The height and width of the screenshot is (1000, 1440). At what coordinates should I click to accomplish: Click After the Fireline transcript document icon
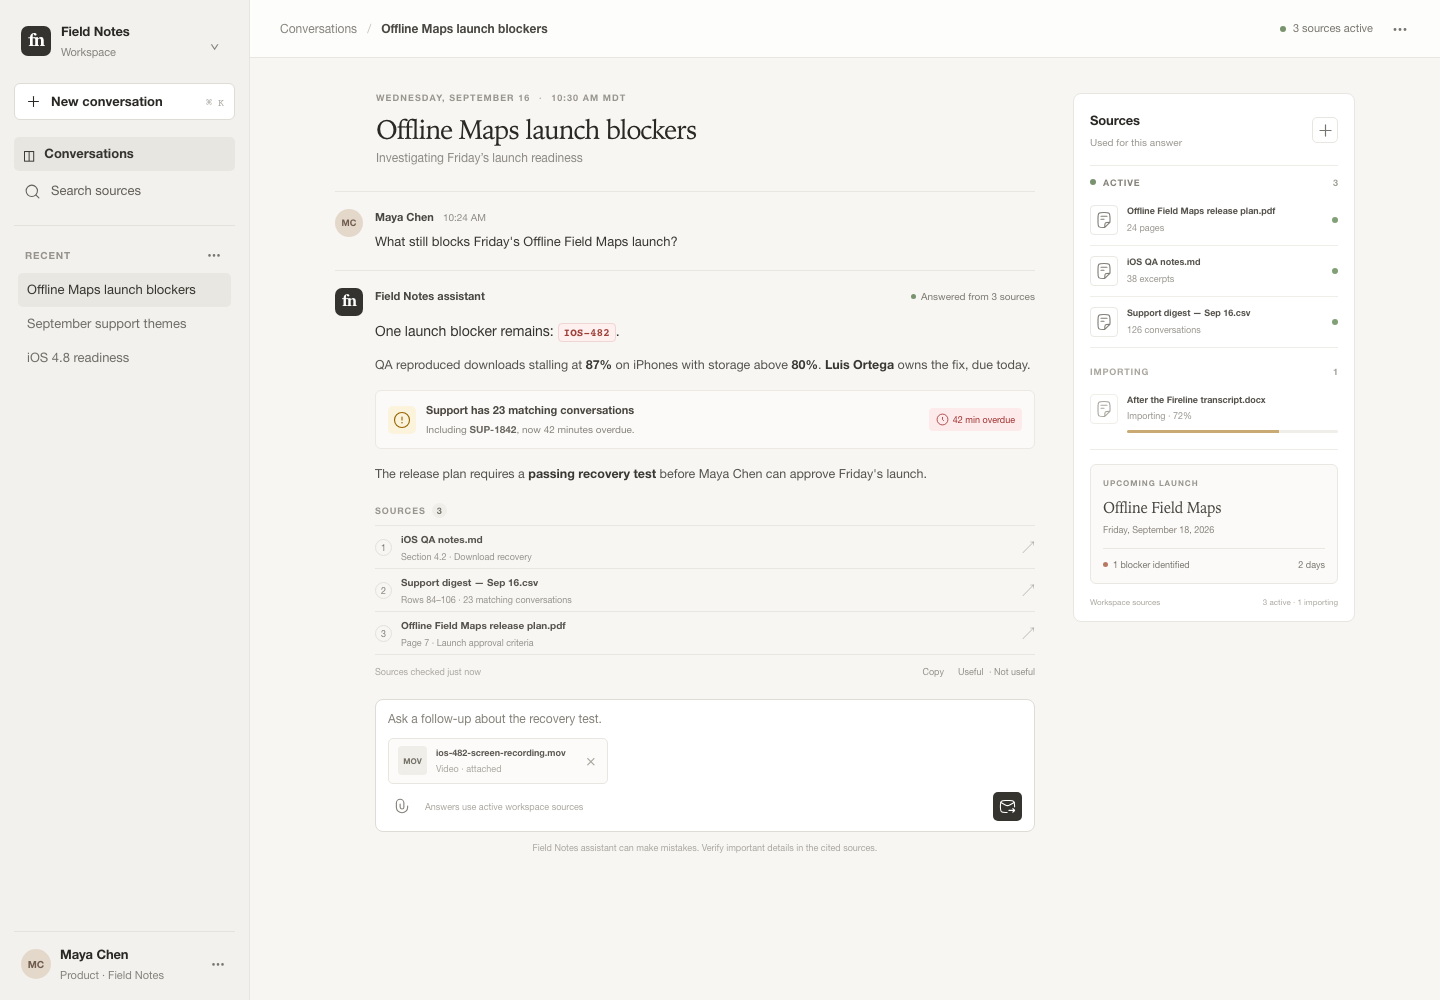coord(1104,409)
